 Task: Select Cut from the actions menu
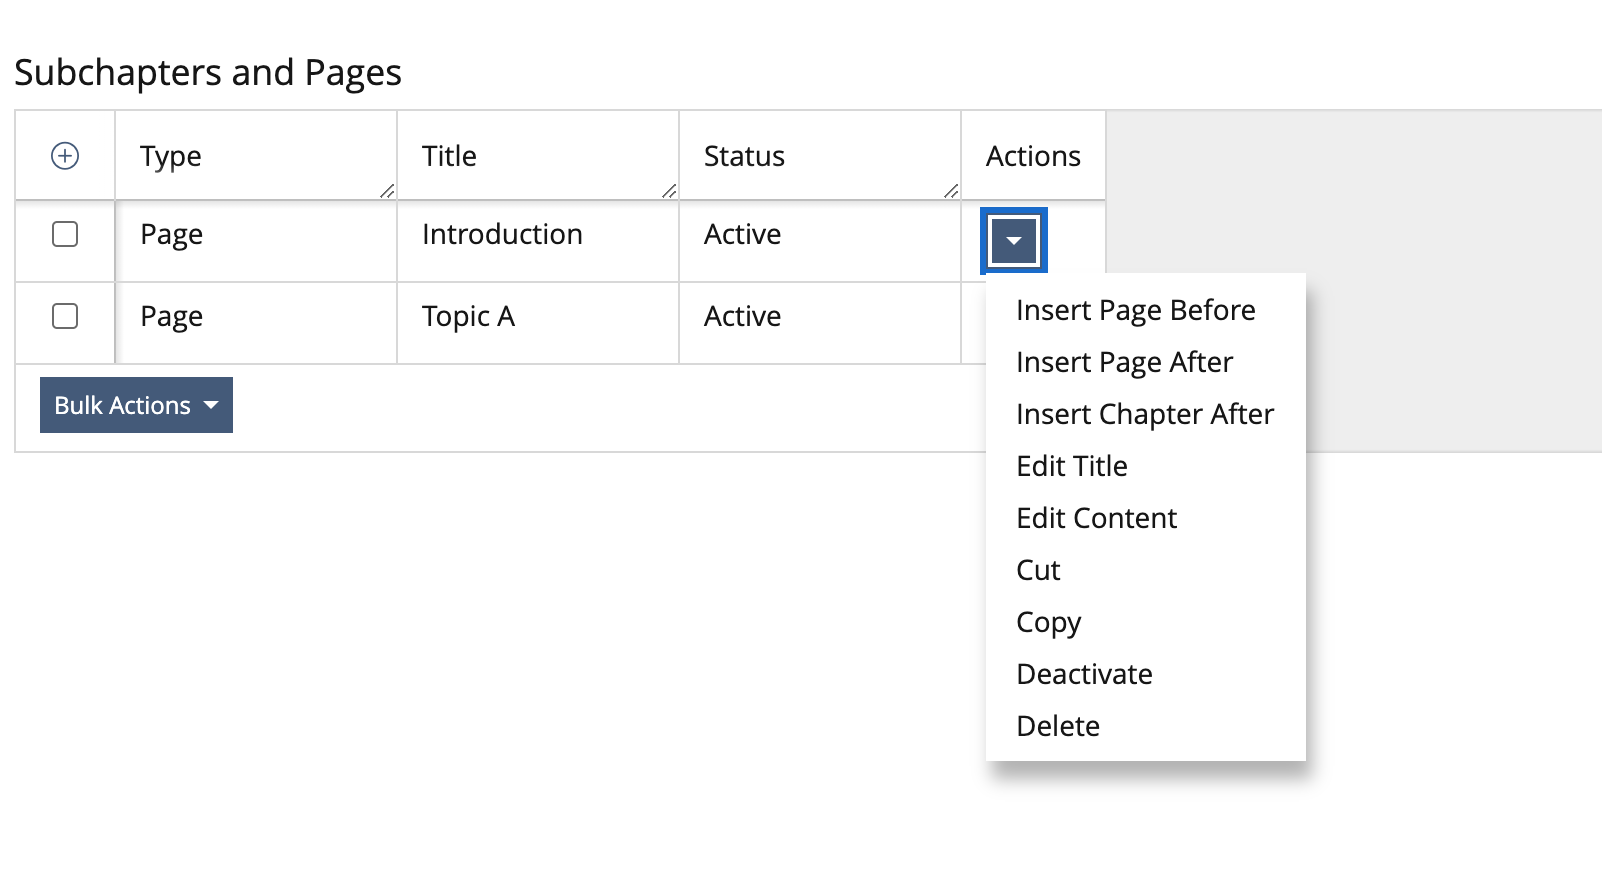(x=1038, y=570)
